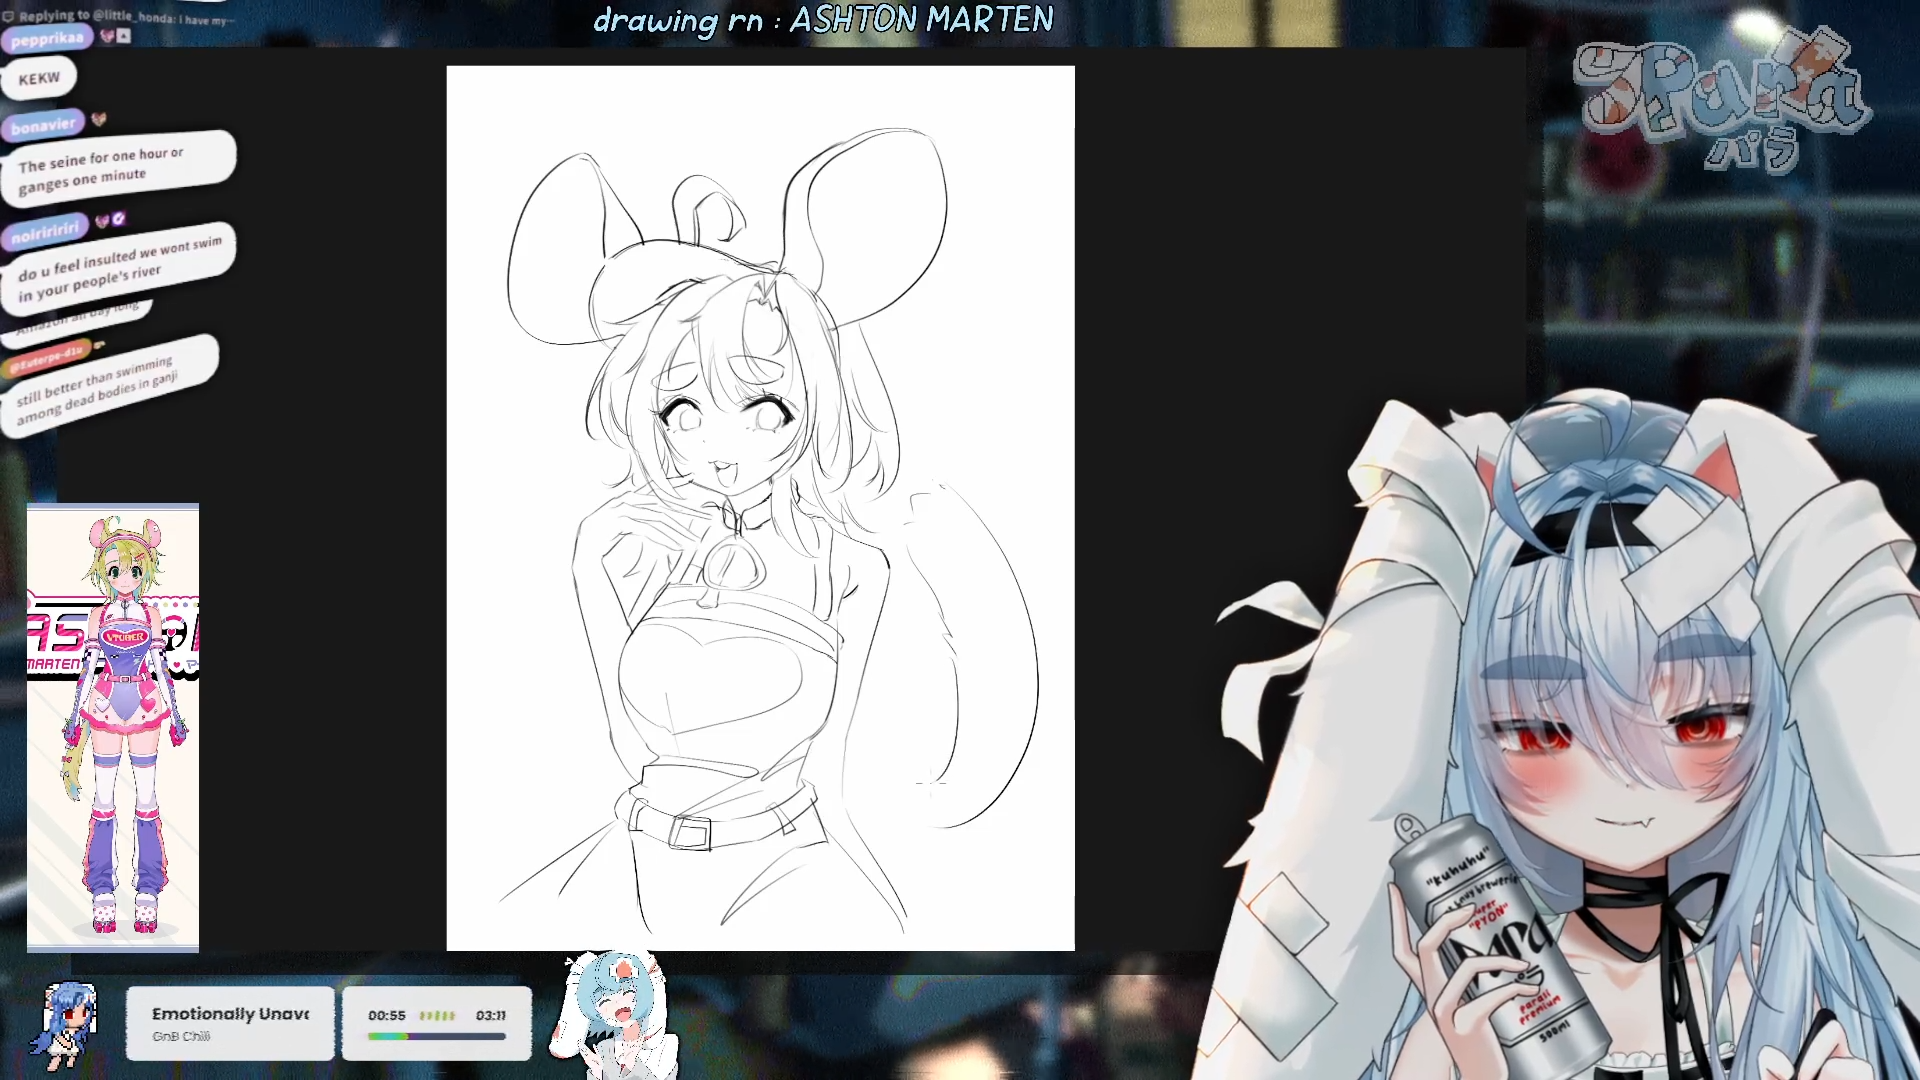Click the Euterpe-d1u username tag
1920x1080 pixels.
click(47, 356)
